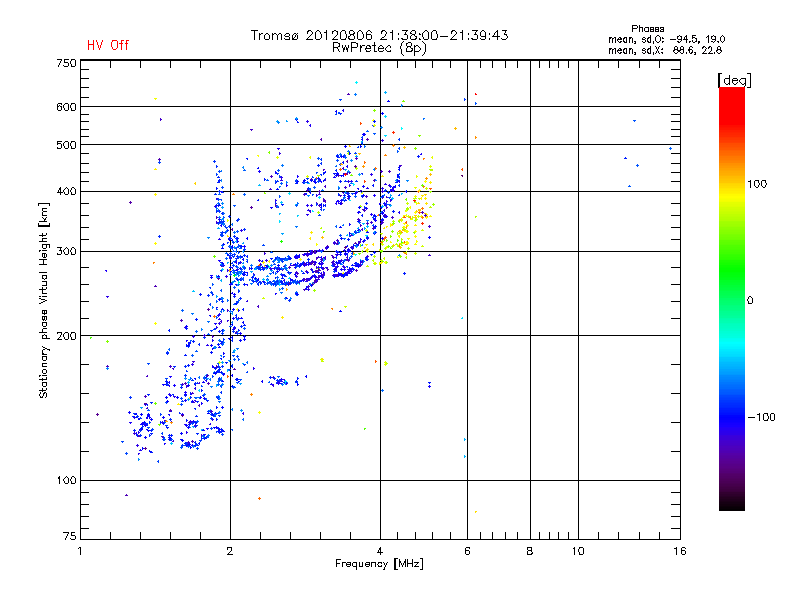Click the 'mean, sd,O: -94.5, 19.0' line
This screenshot has height=600, width=800.
666,39
